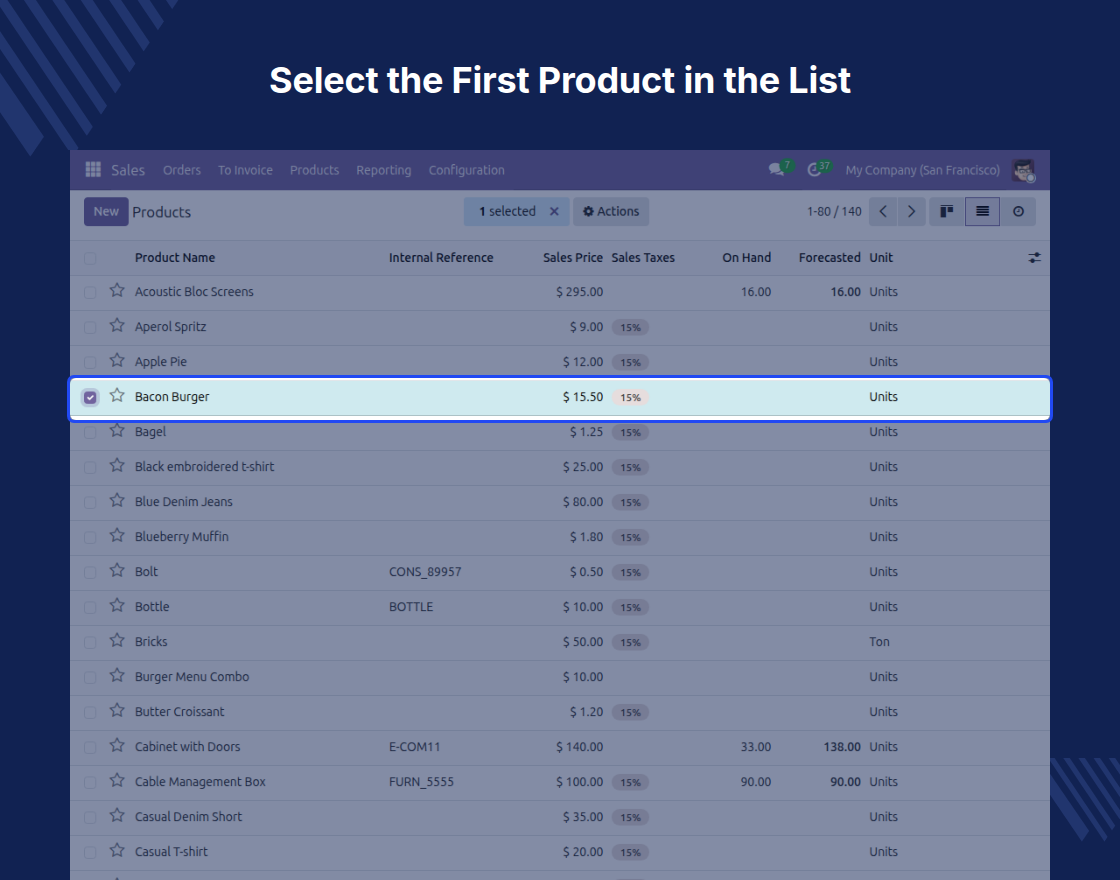Check the Bagel row checkbox
1120x880 pixels.
[x=90, y=432]
